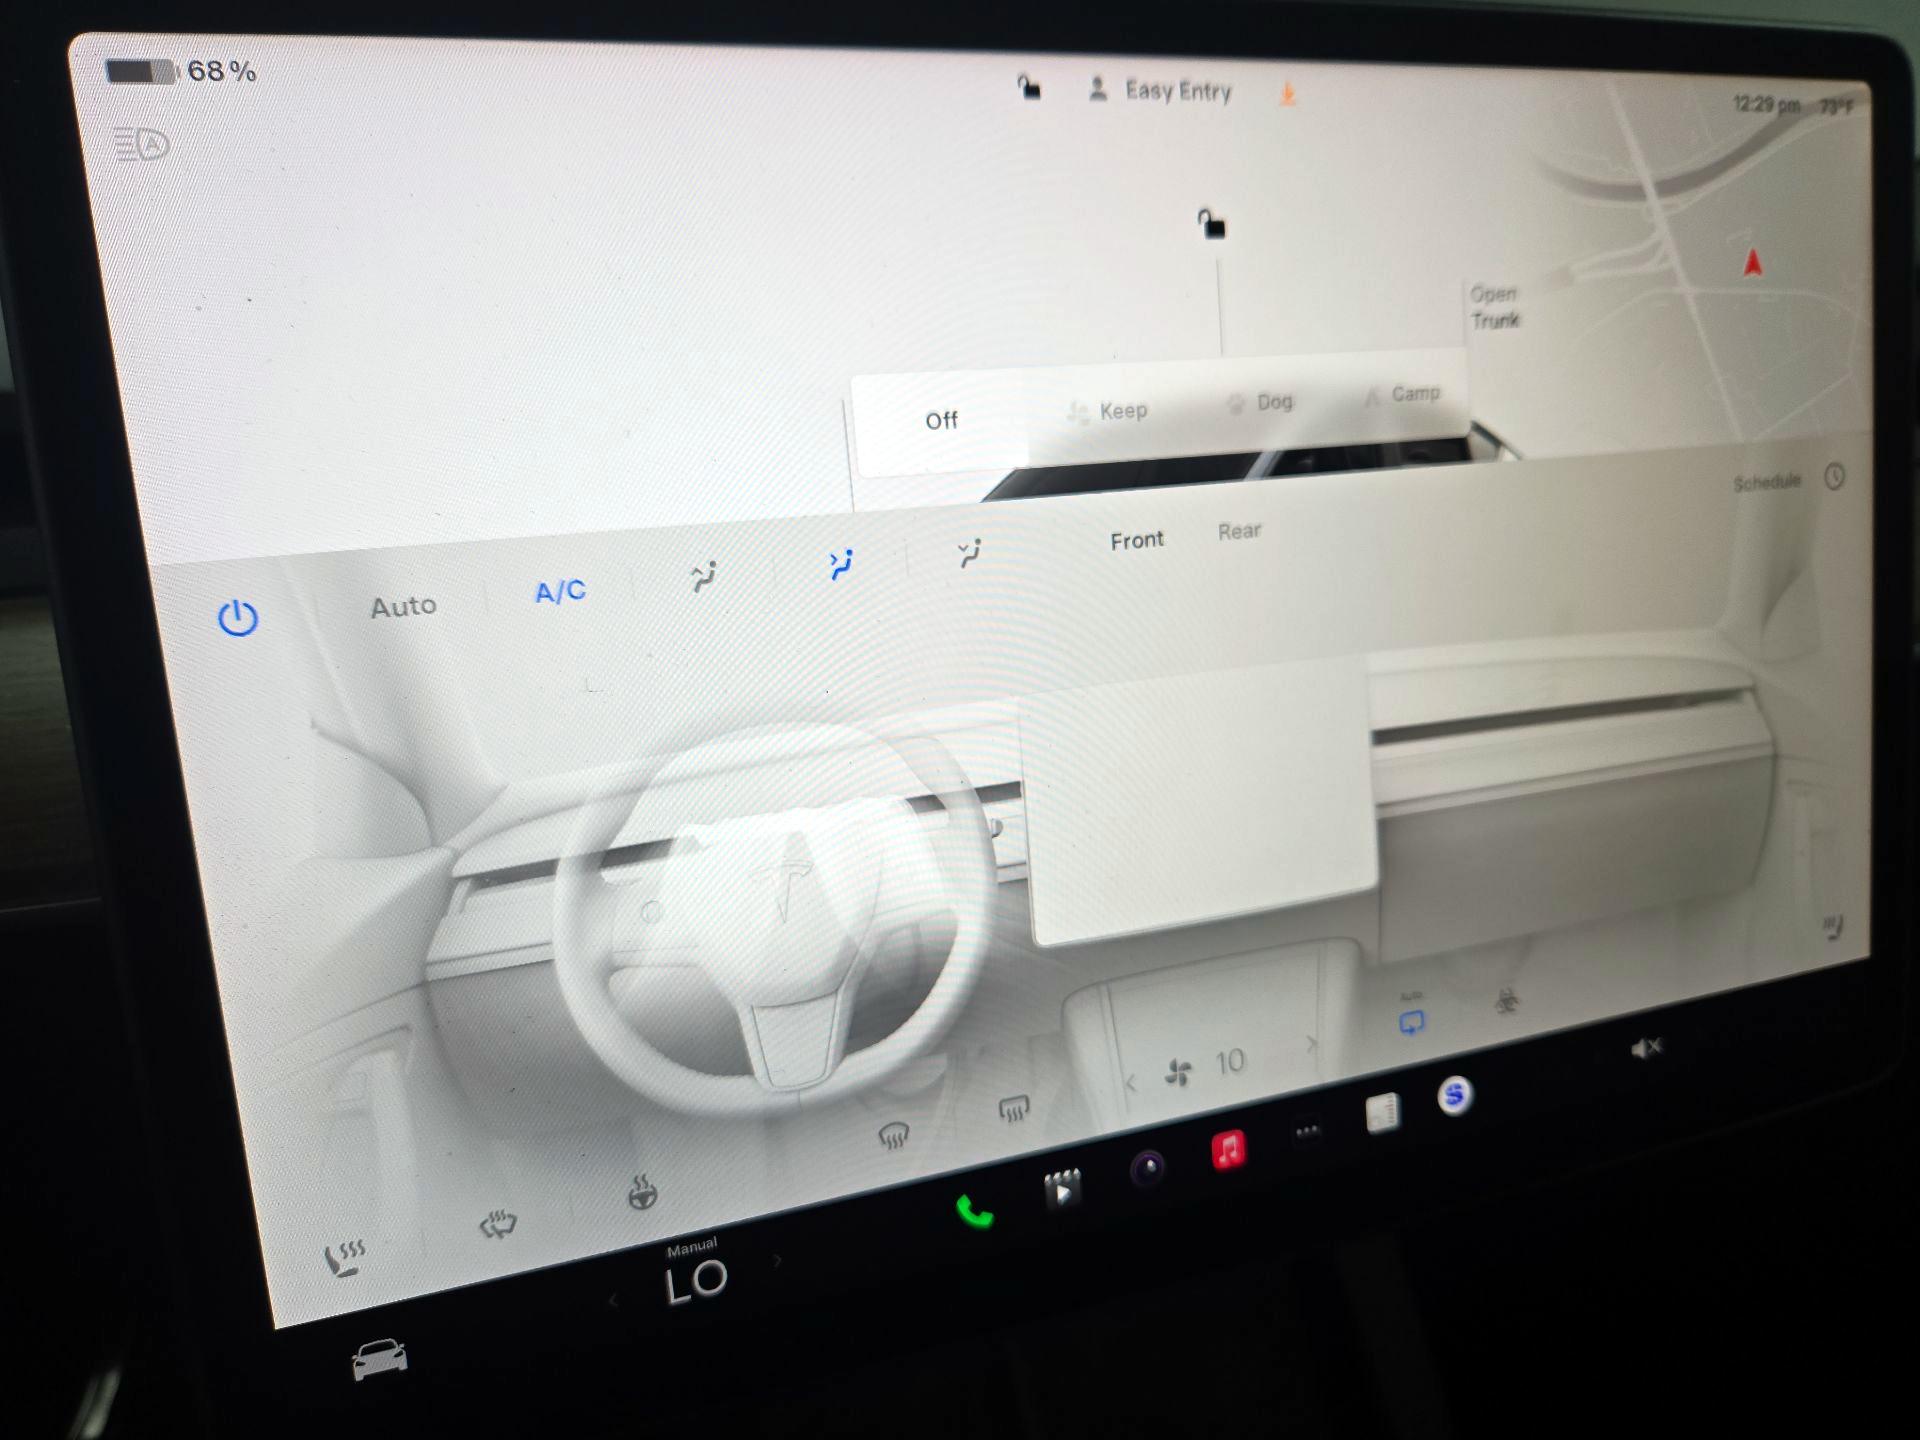Select the Rear climate tab
The image size is (1920, 1440).
1239,531
